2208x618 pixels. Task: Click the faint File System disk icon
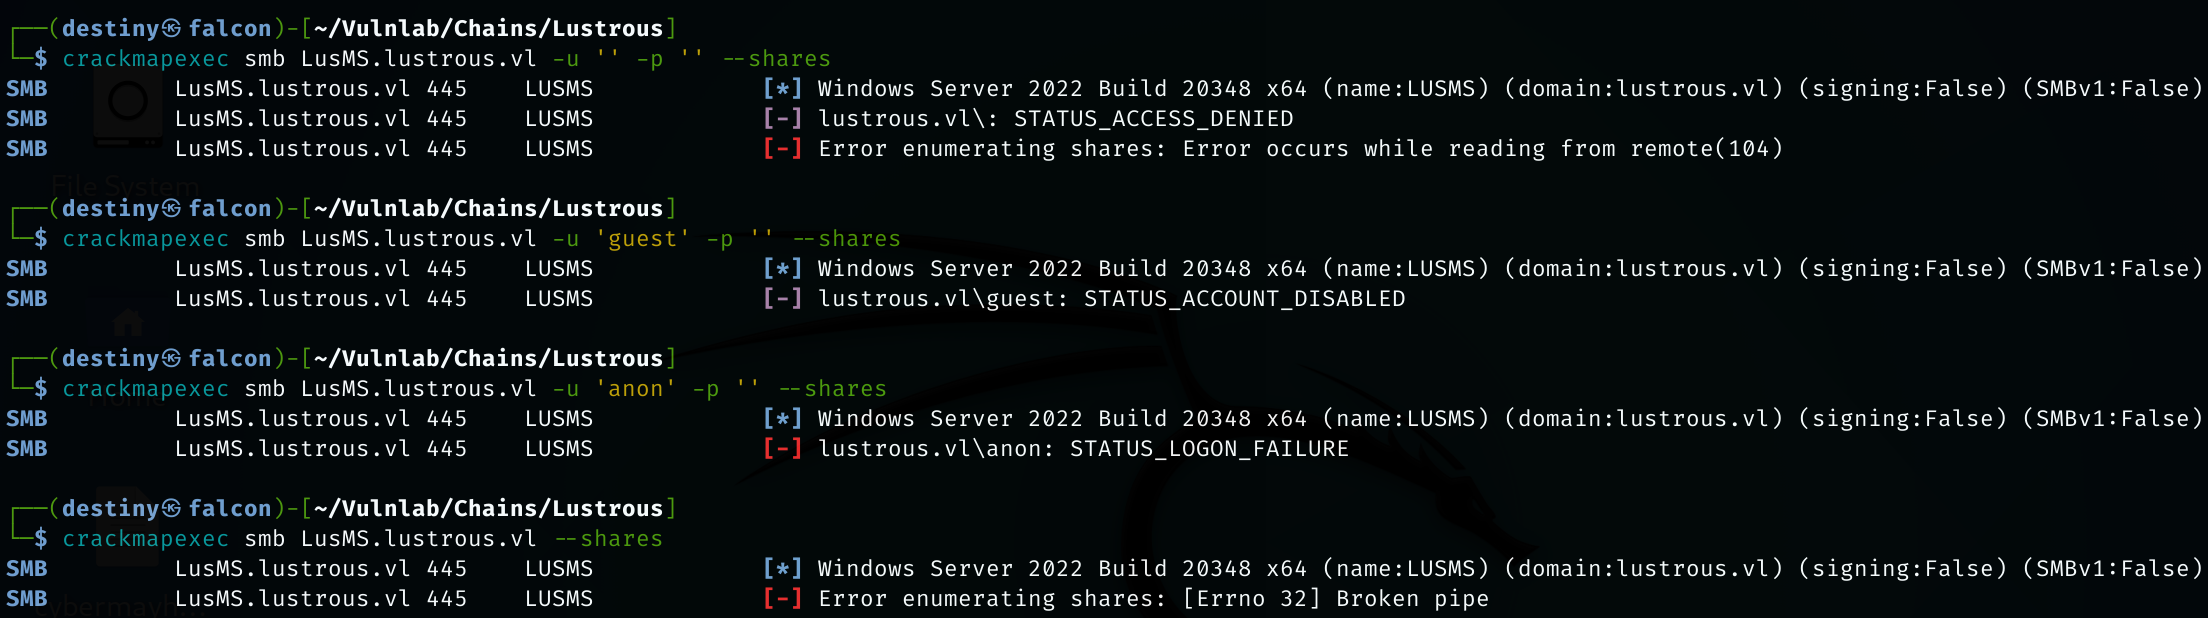click(128, 102)
